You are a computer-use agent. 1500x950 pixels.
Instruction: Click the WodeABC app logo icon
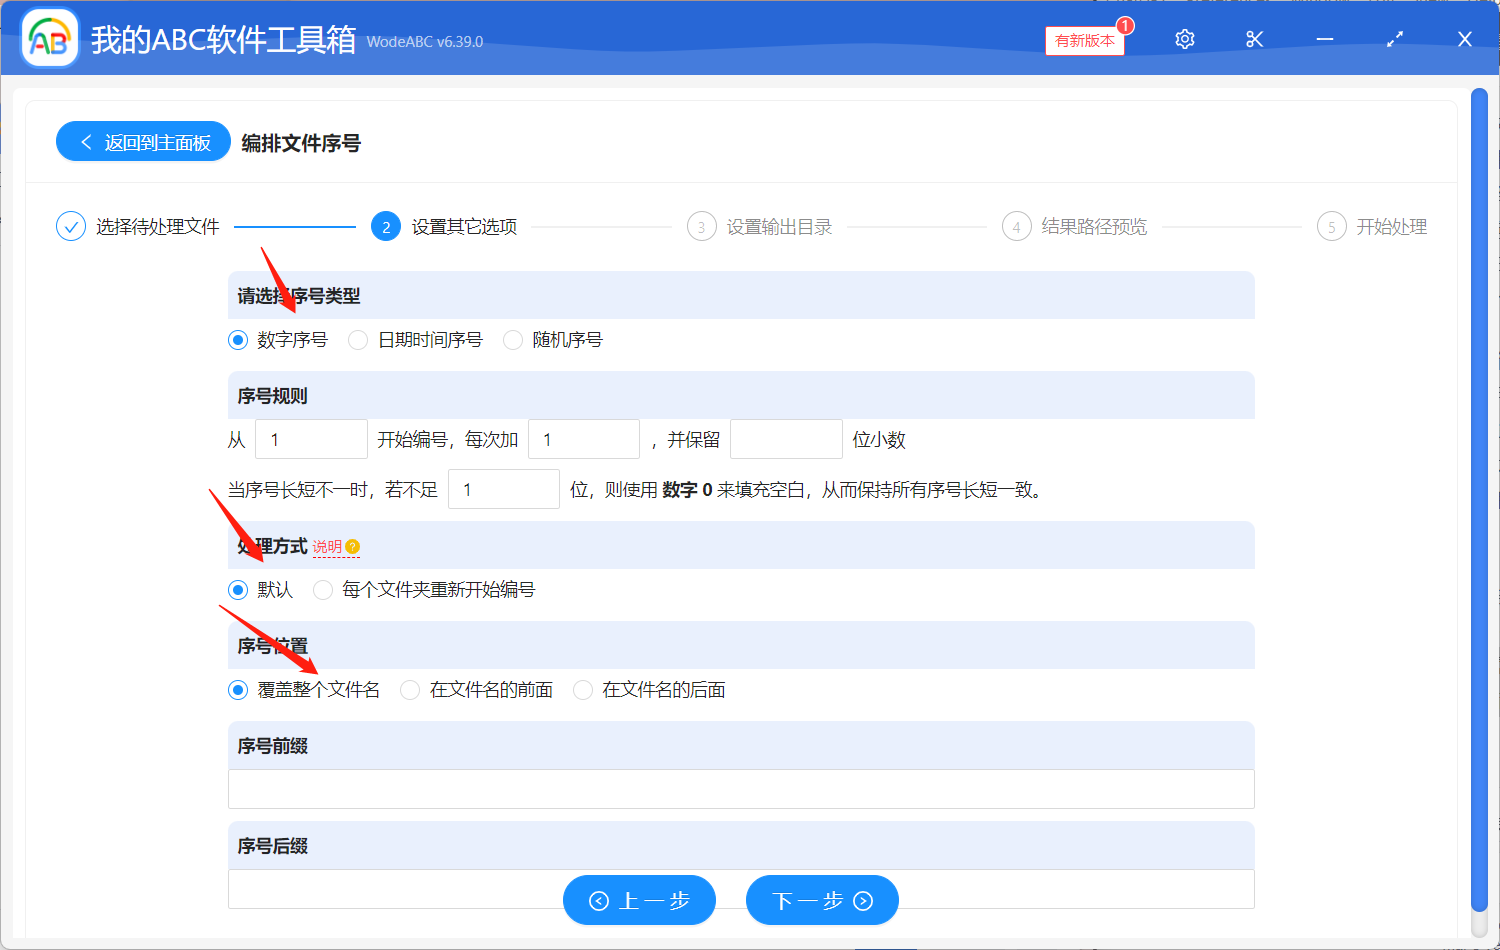(50, 39)
